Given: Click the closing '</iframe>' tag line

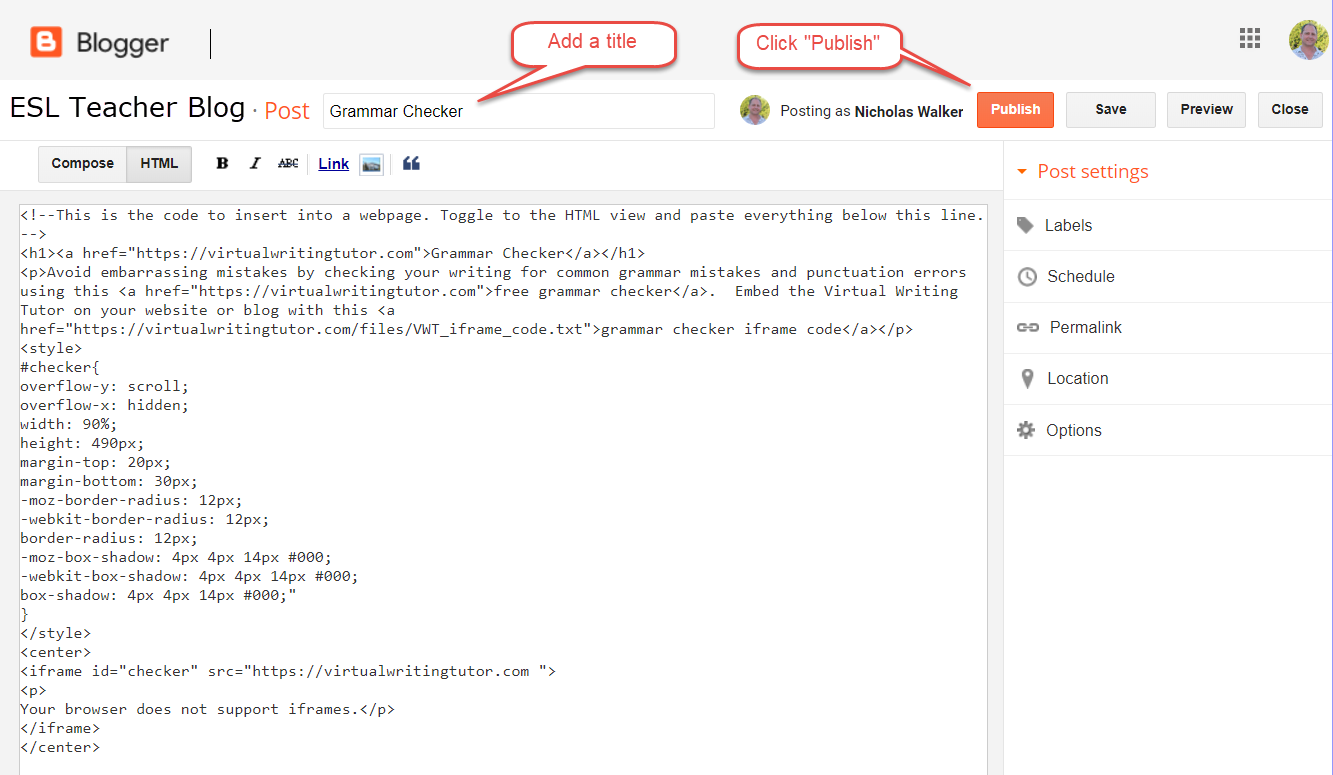Looking at the screenshot, I should coord(60,728).
